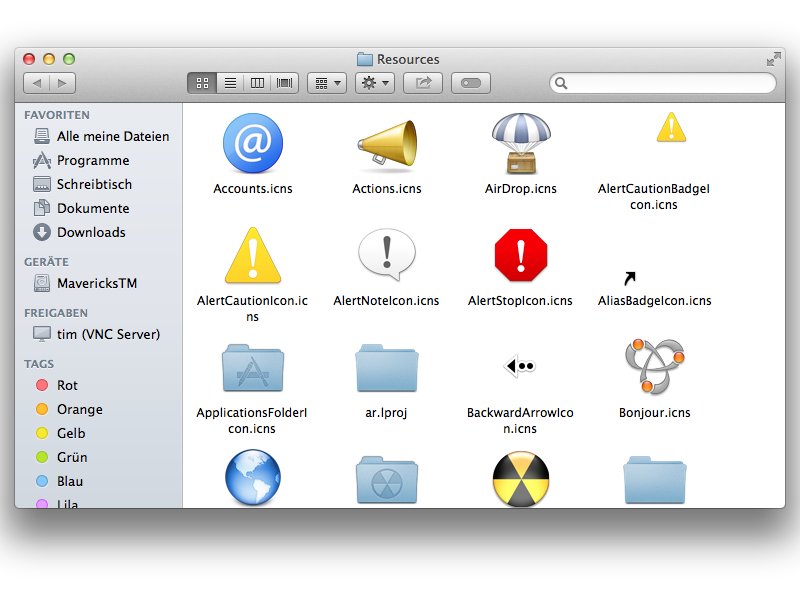Select the BackwardArrowIcon.icns icon
Screen dimensions: 800x600
coord(520,366)
